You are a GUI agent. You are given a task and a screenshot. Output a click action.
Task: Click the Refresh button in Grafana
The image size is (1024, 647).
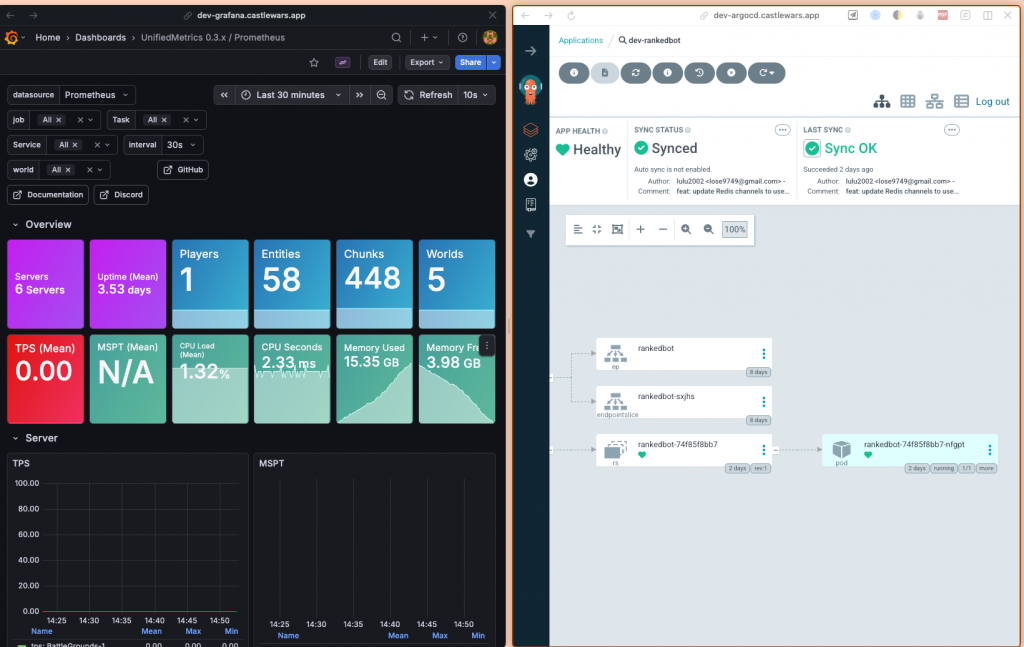point(428,95)
